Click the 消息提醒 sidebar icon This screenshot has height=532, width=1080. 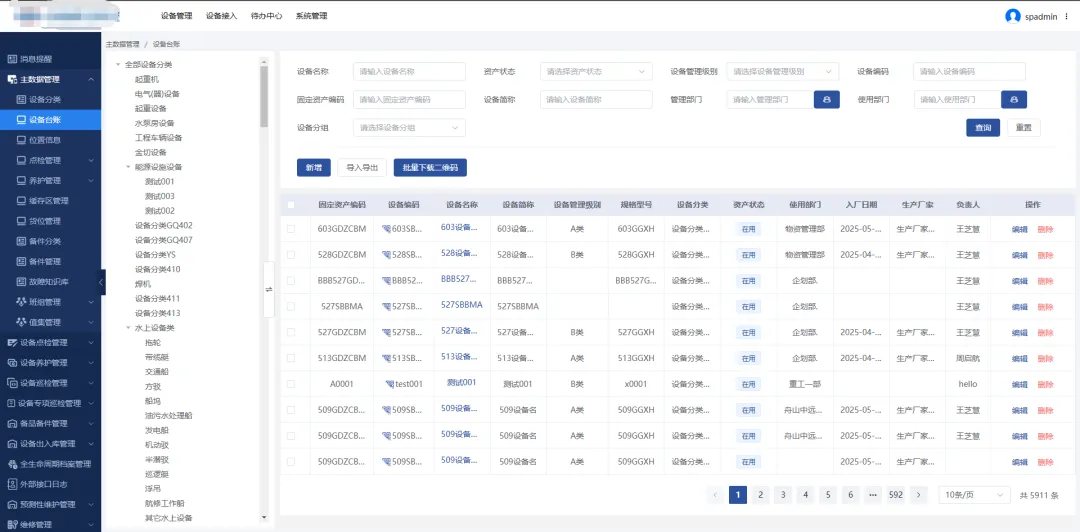(x=12, y=59)
